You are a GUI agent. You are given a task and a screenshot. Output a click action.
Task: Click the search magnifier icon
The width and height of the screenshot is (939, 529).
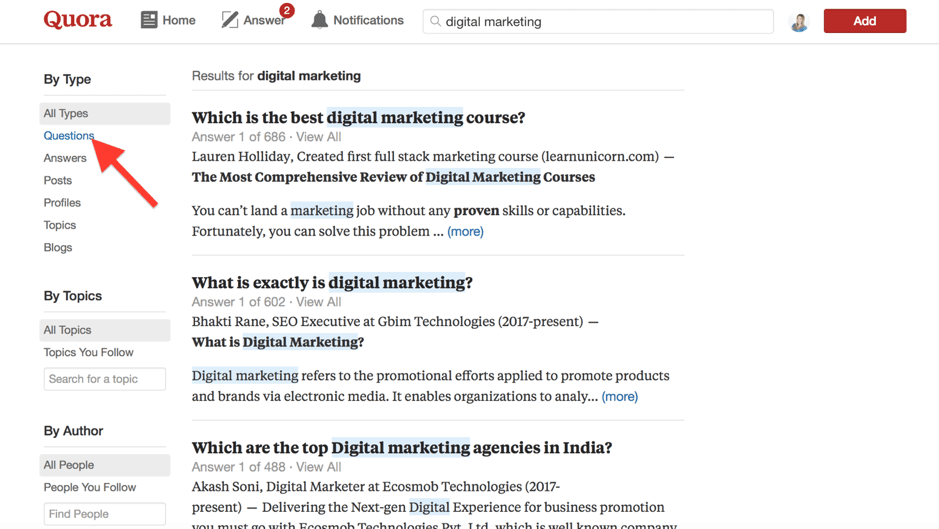[x=435, y=21]
